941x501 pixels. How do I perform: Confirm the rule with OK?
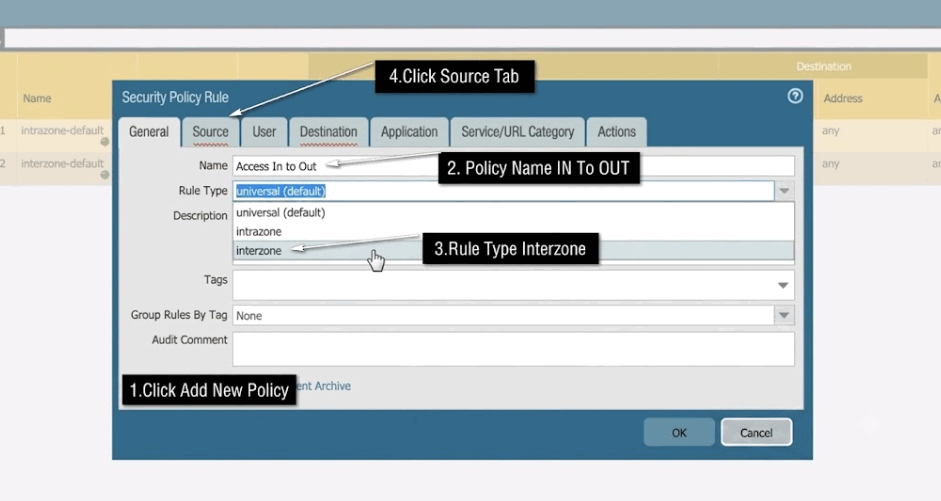(x=679, y=433)
